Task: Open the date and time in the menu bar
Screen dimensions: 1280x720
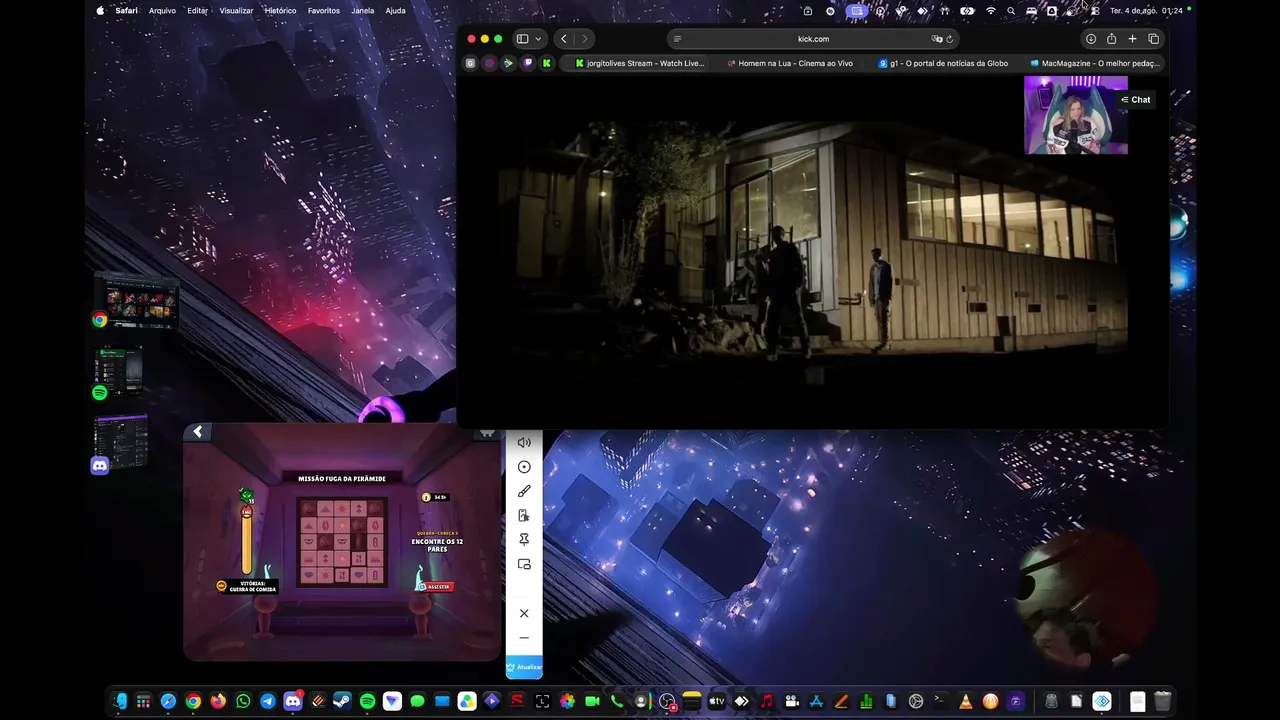Action: [1146, 10]
